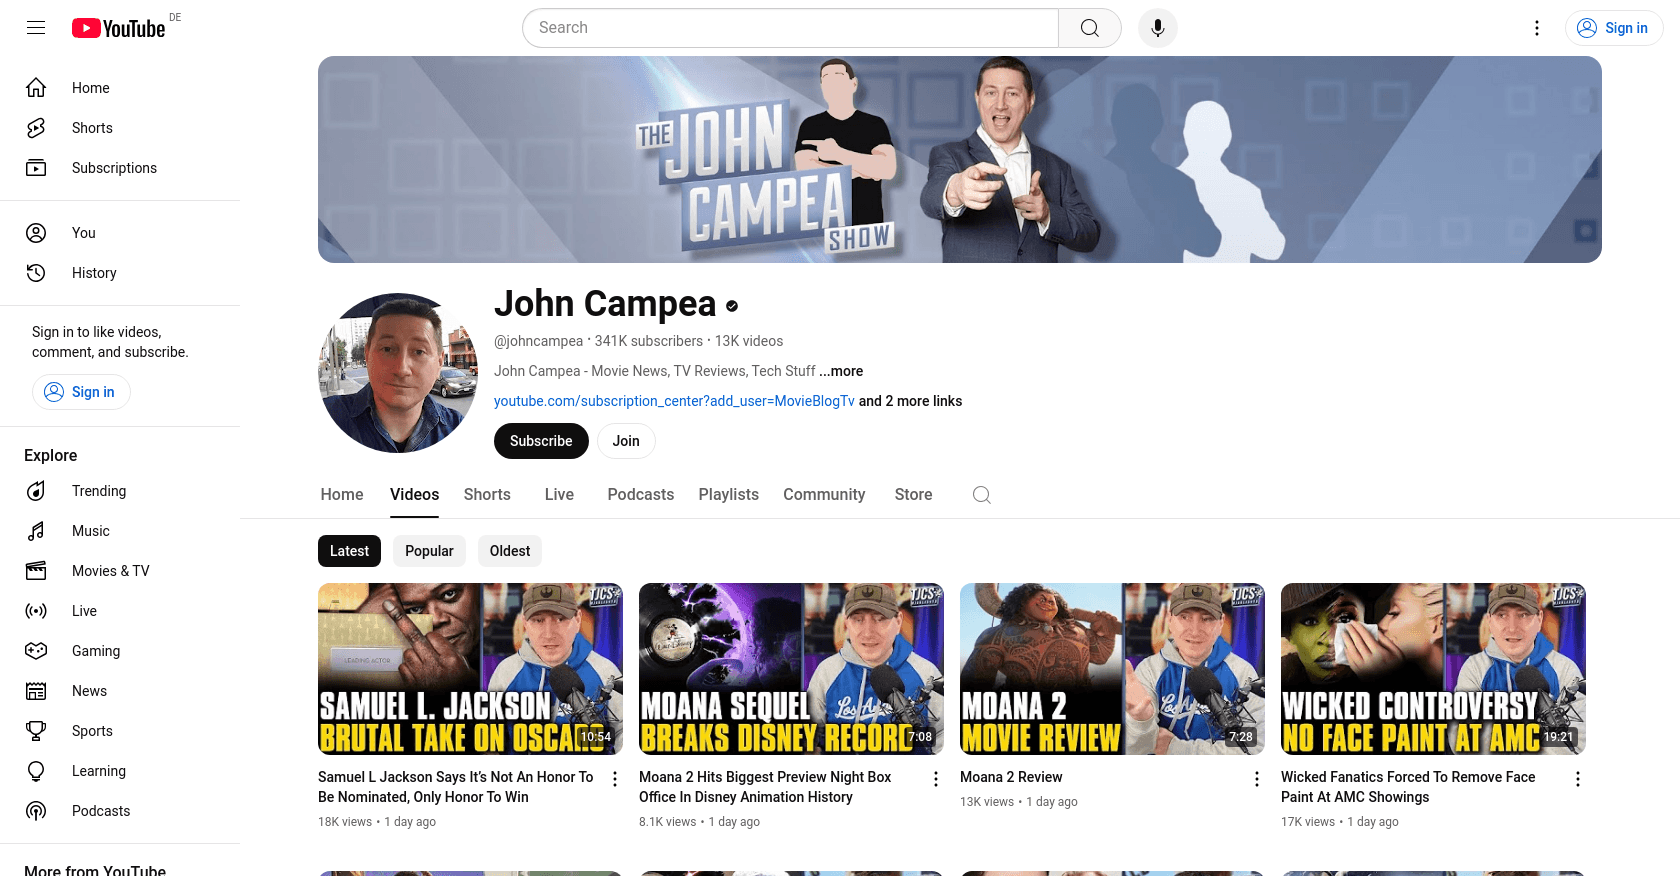The height and width of the screenshot is (876, 1680).
Task: Open options menu for Samuel L Jackson video
Action: 615,779
